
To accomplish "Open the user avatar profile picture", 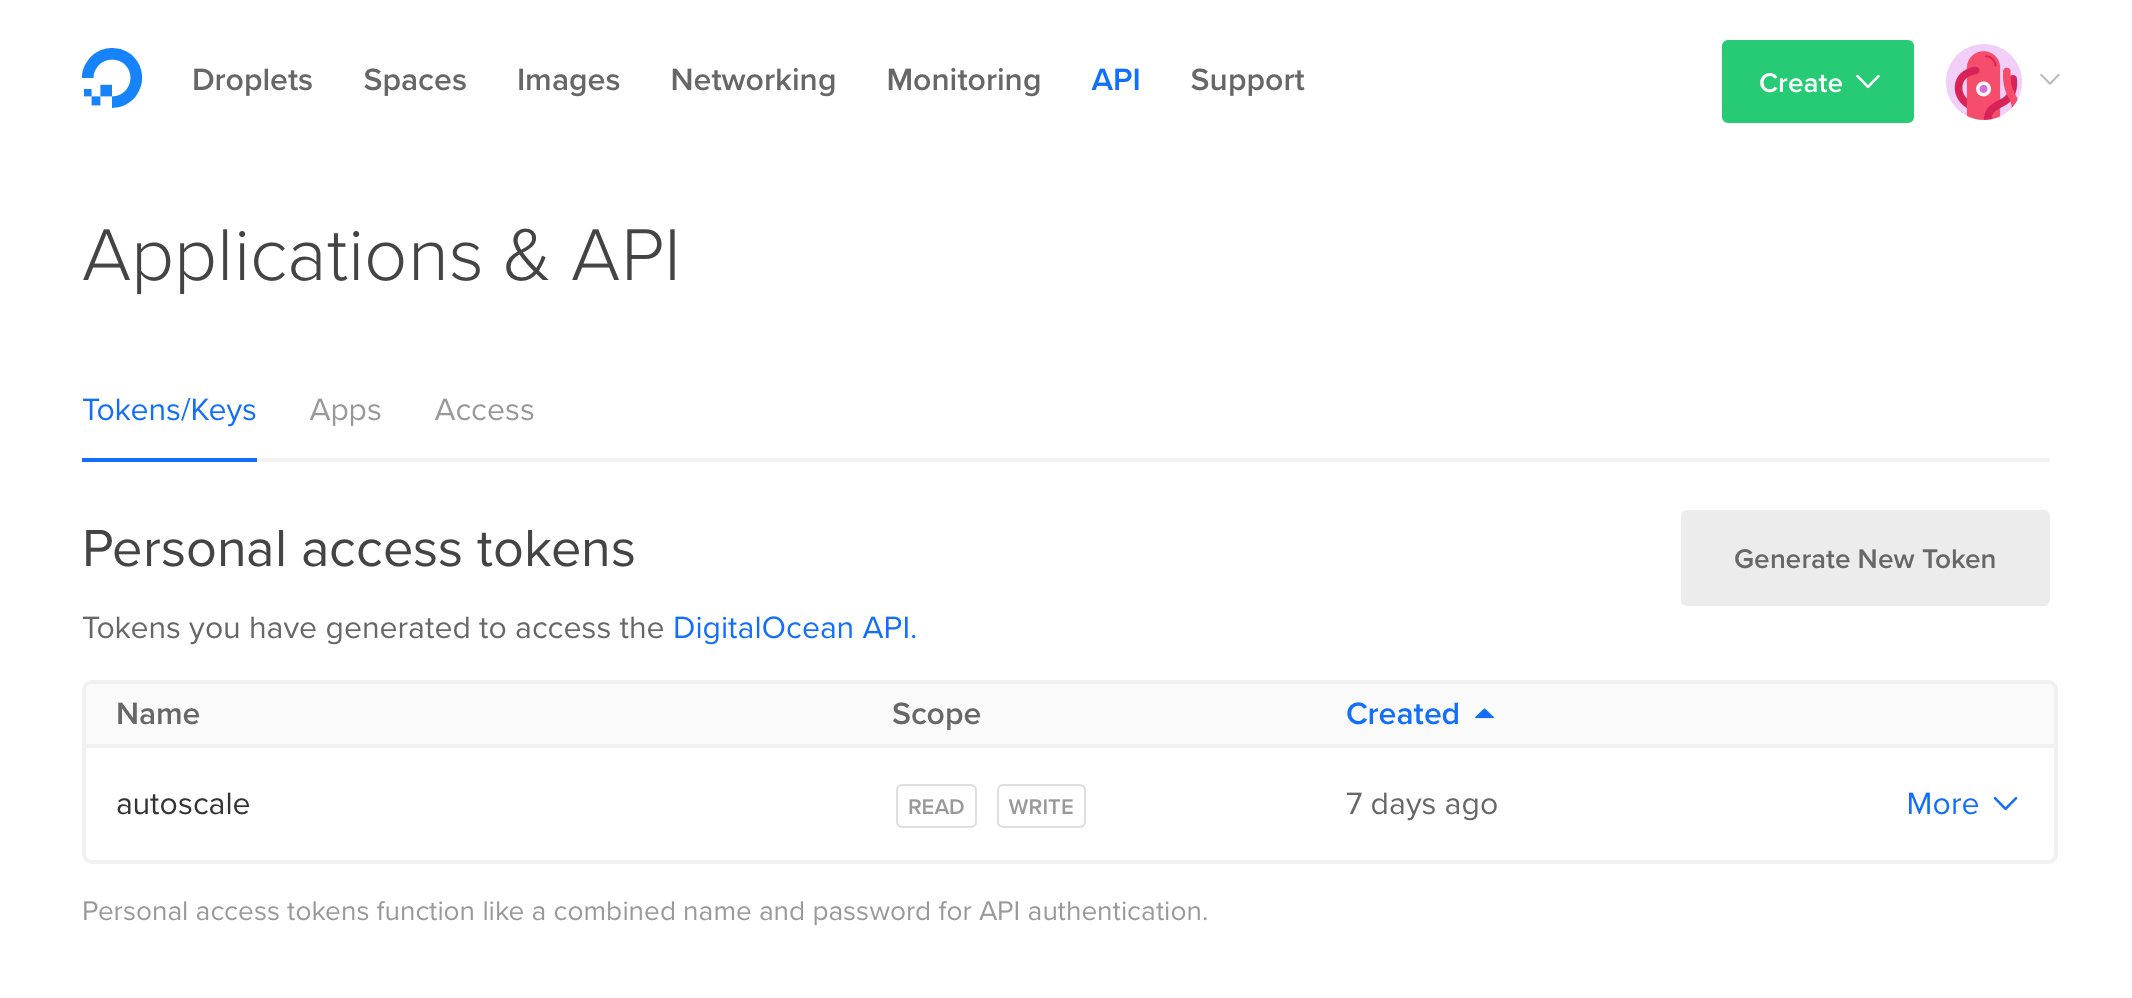I will (1983, 81).
